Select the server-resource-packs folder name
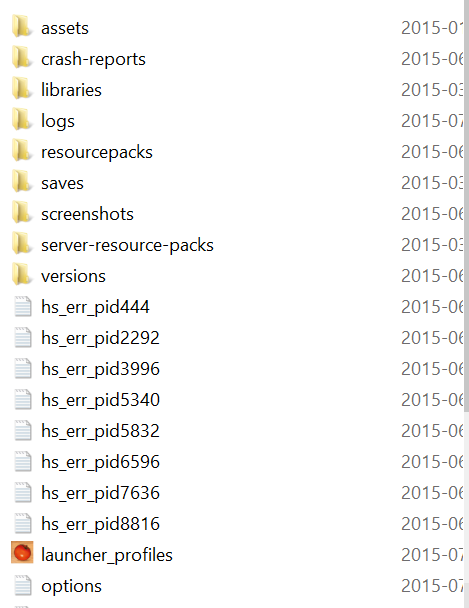This screenshot has width=469, height=608. 127,245
